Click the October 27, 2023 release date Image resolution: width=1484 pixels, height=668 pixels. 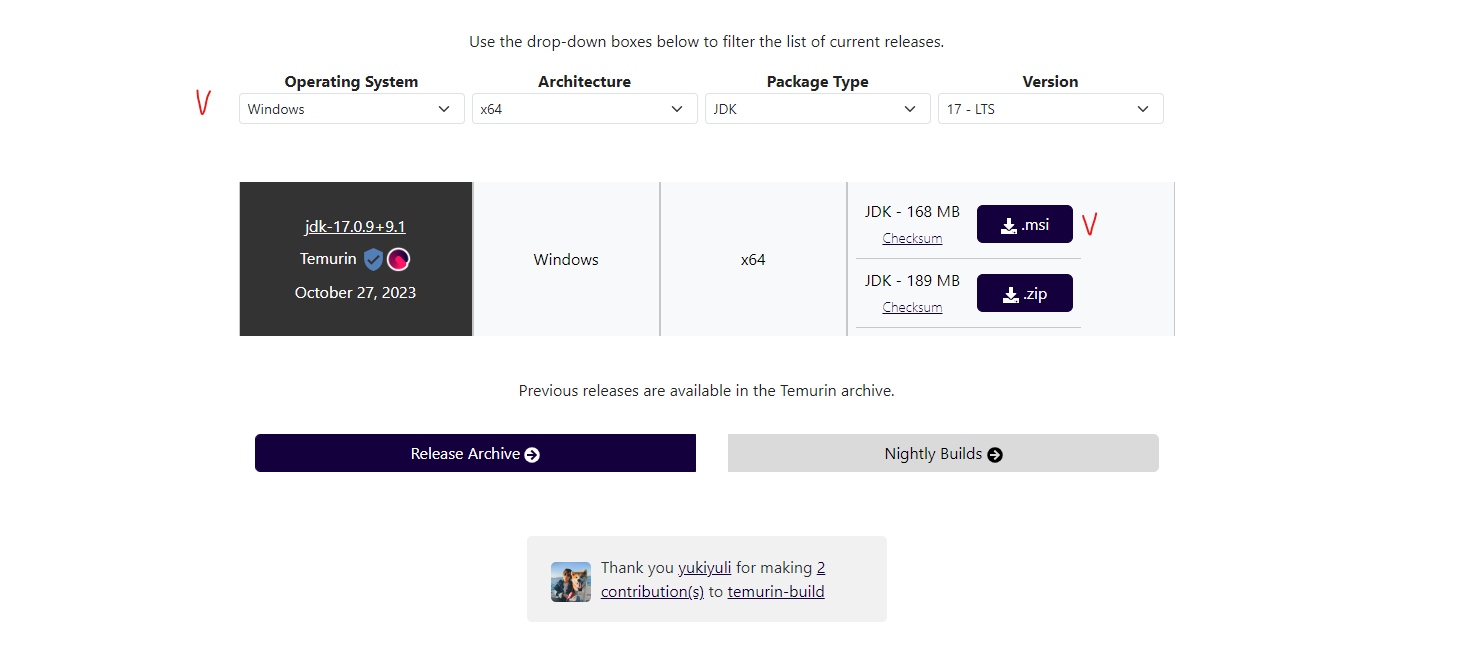(x=355, y=293)
